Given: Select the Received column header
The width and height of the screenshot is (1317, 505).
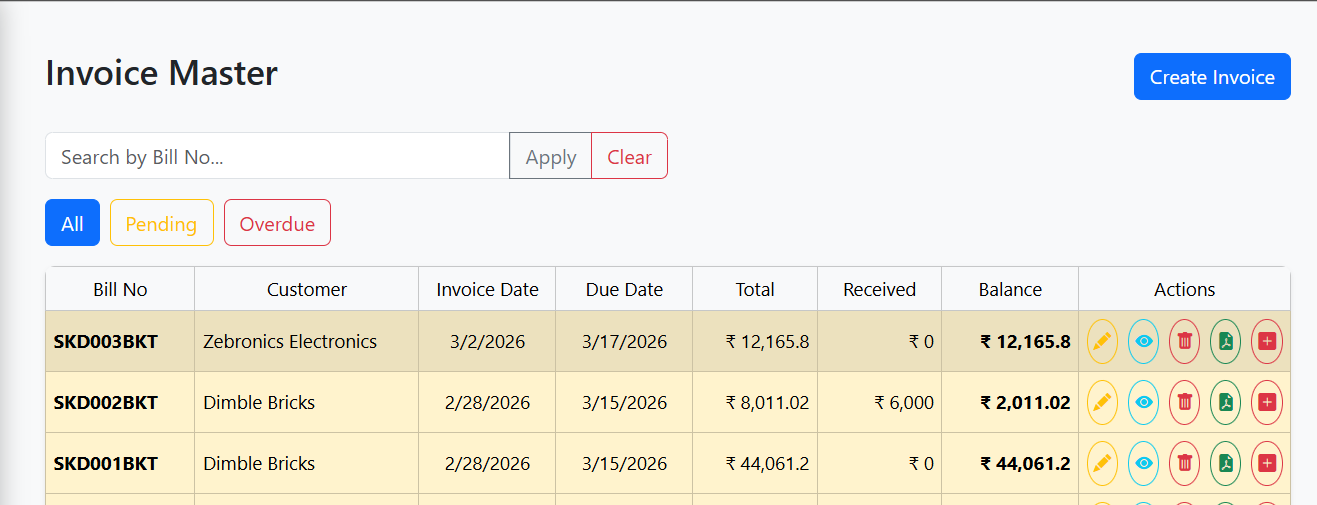Looking at the screenshot, I should pos(880,289).
